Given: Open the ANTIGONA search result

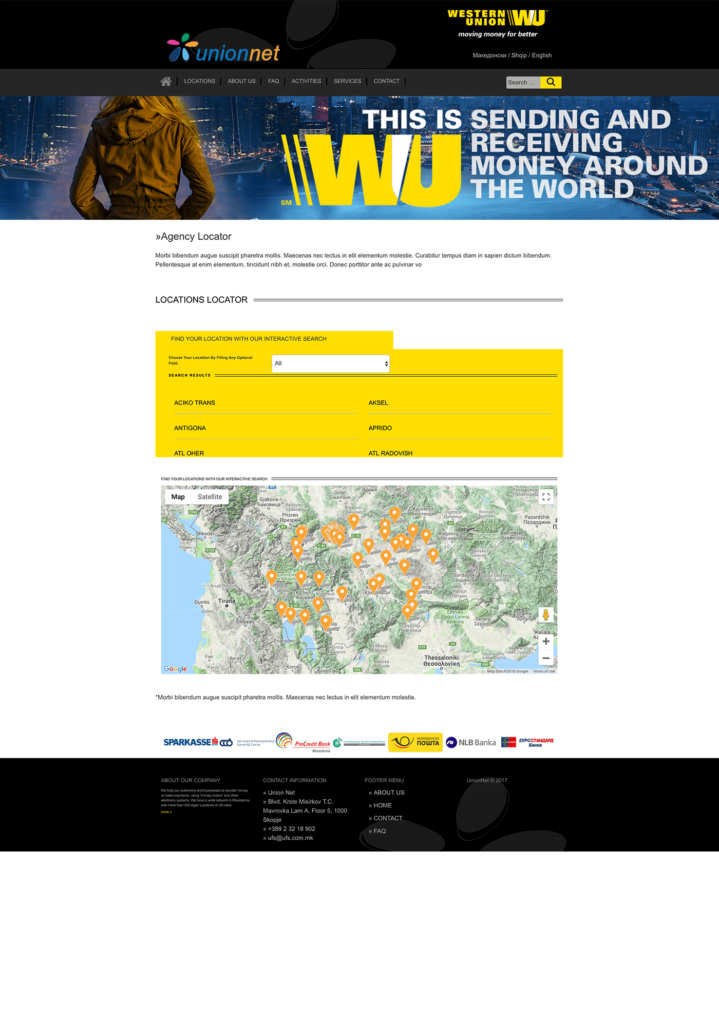Looking at the screenshot, I should click(x=190, y=428).
